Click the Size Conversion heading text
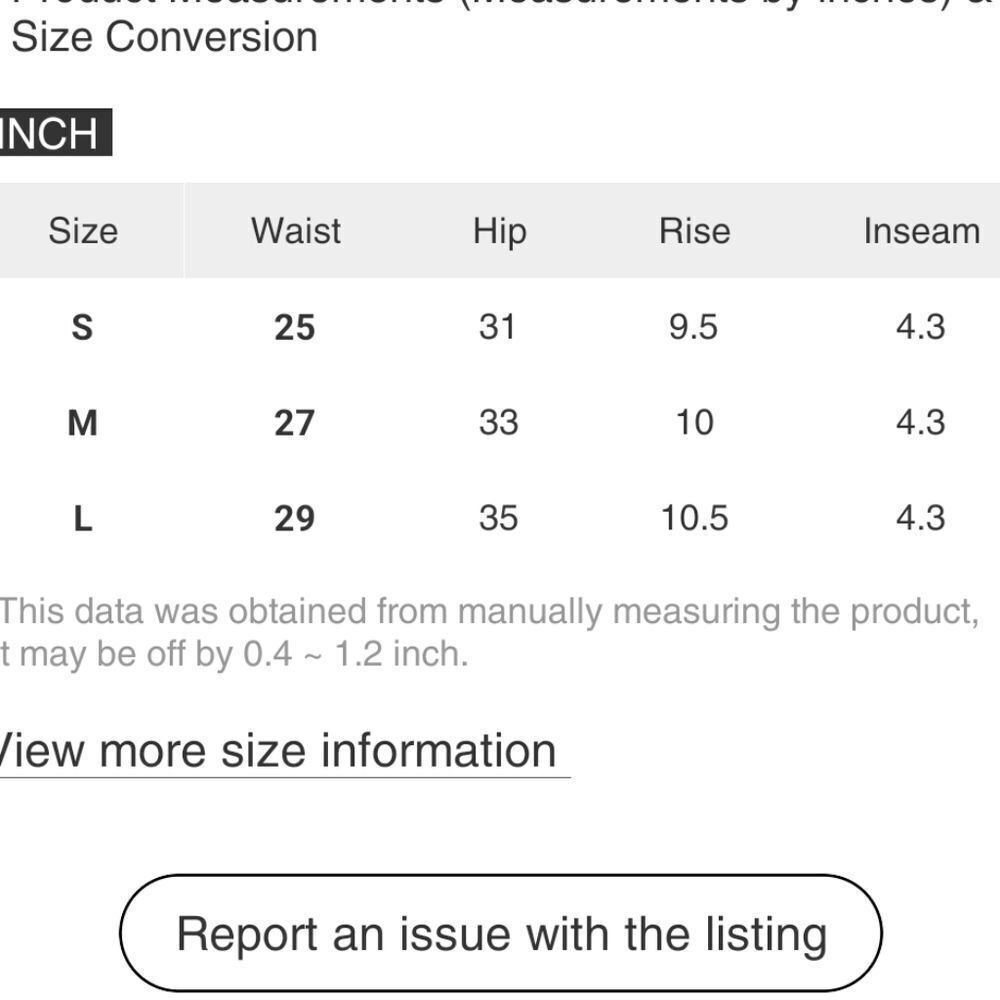Viewport: 1000px width, 1000px height. click(165, 37)
